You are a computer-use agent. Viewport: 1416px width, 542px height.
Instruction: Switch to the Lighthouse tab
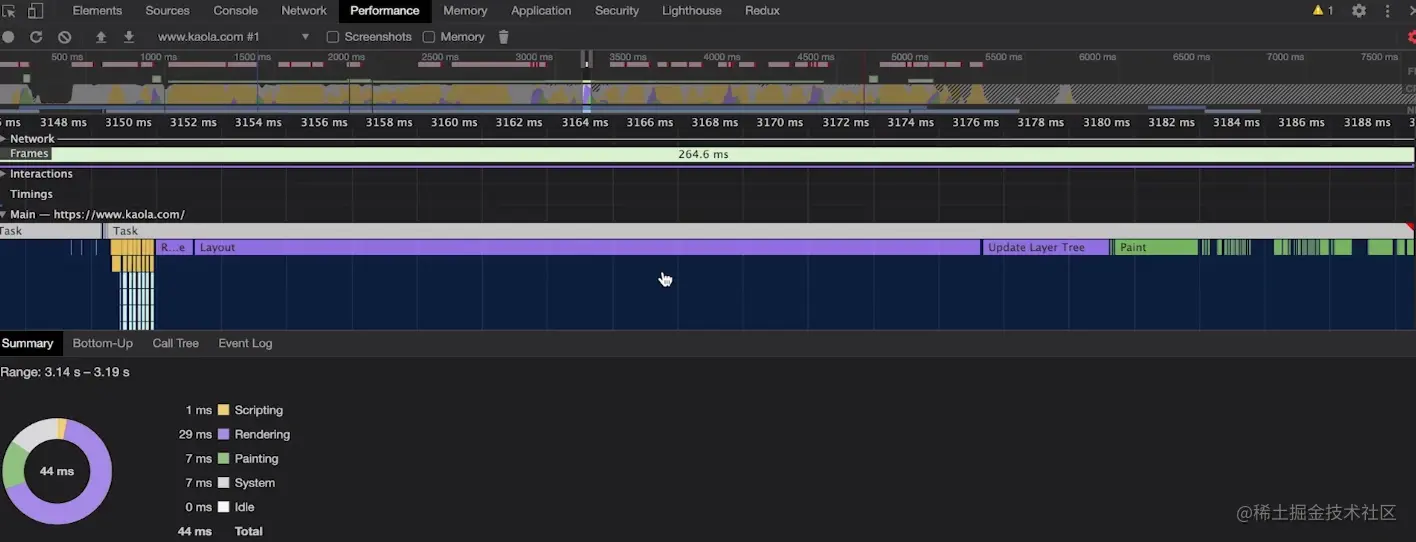692,11
